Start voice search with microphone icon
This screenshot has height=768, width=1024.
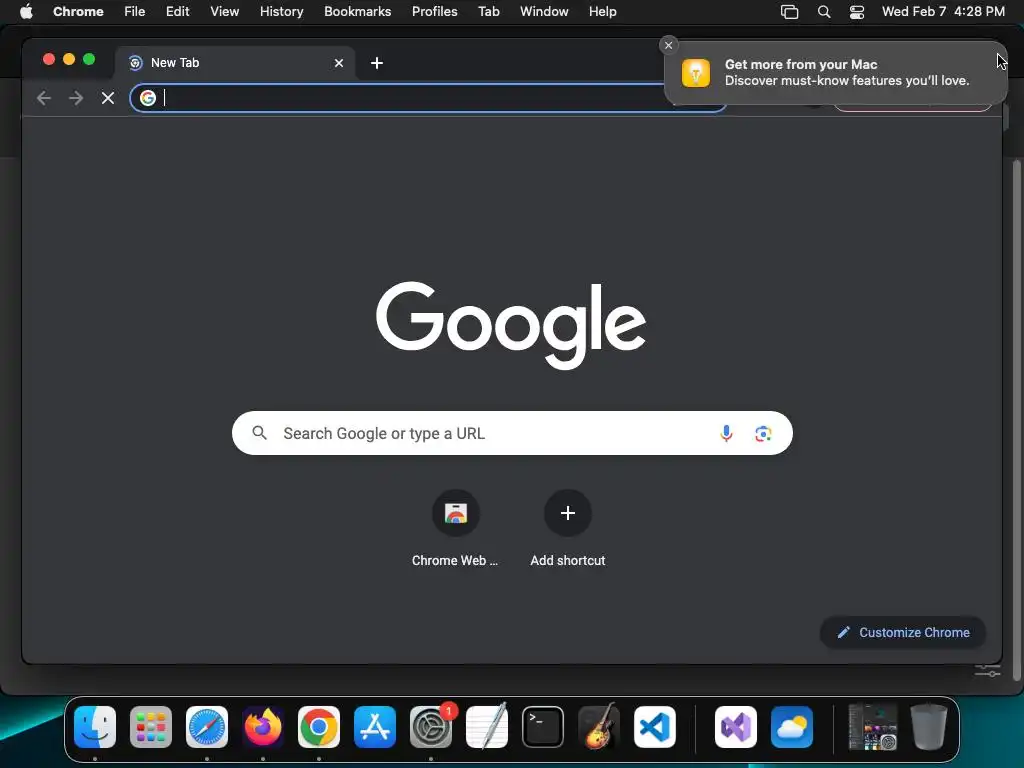coord(726,433)
